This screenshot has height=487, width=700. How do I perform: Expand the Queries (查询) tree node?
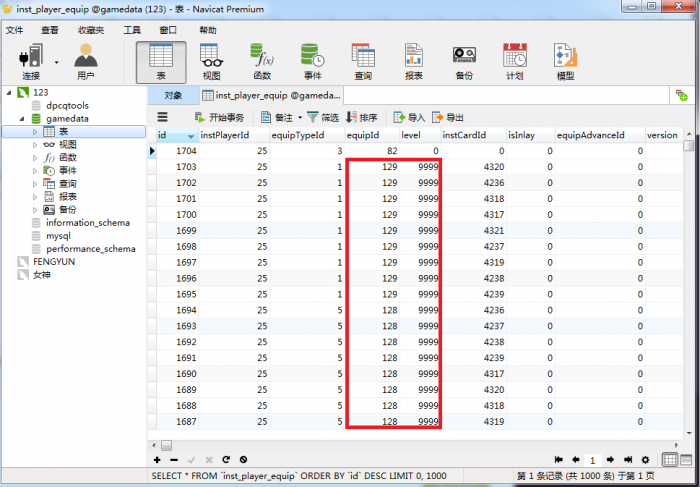coord(35,183)
